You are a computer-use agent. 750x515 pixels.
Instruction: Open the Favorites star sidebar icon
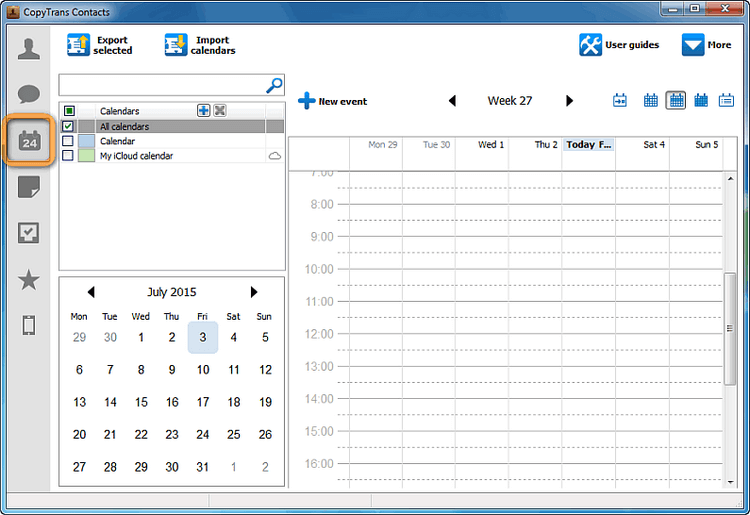pos(29,280)
